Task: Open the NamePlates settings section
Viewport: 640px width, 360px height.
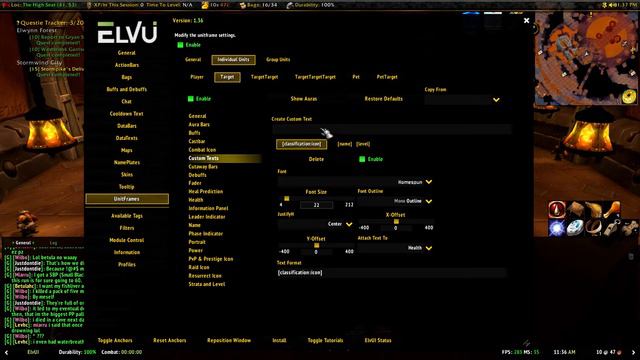Action: pos(127,162)
